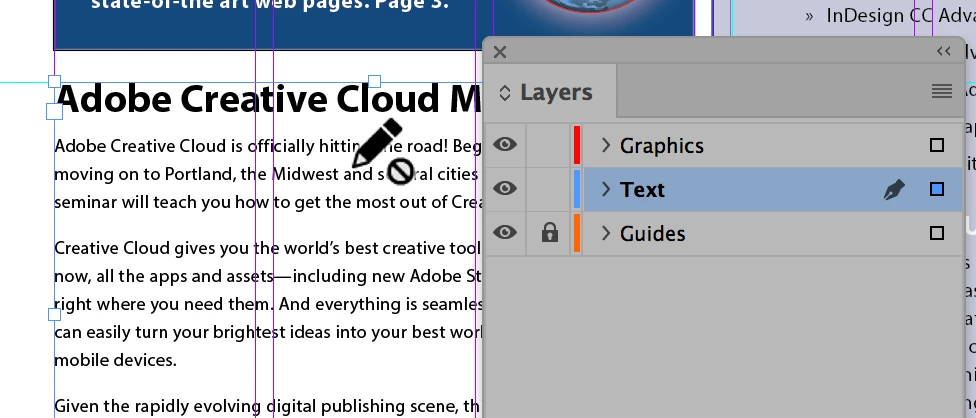Screen dimensions: 976x418
Task: Click the Graphics layer selection square
Action: click(x=936, y=145)
